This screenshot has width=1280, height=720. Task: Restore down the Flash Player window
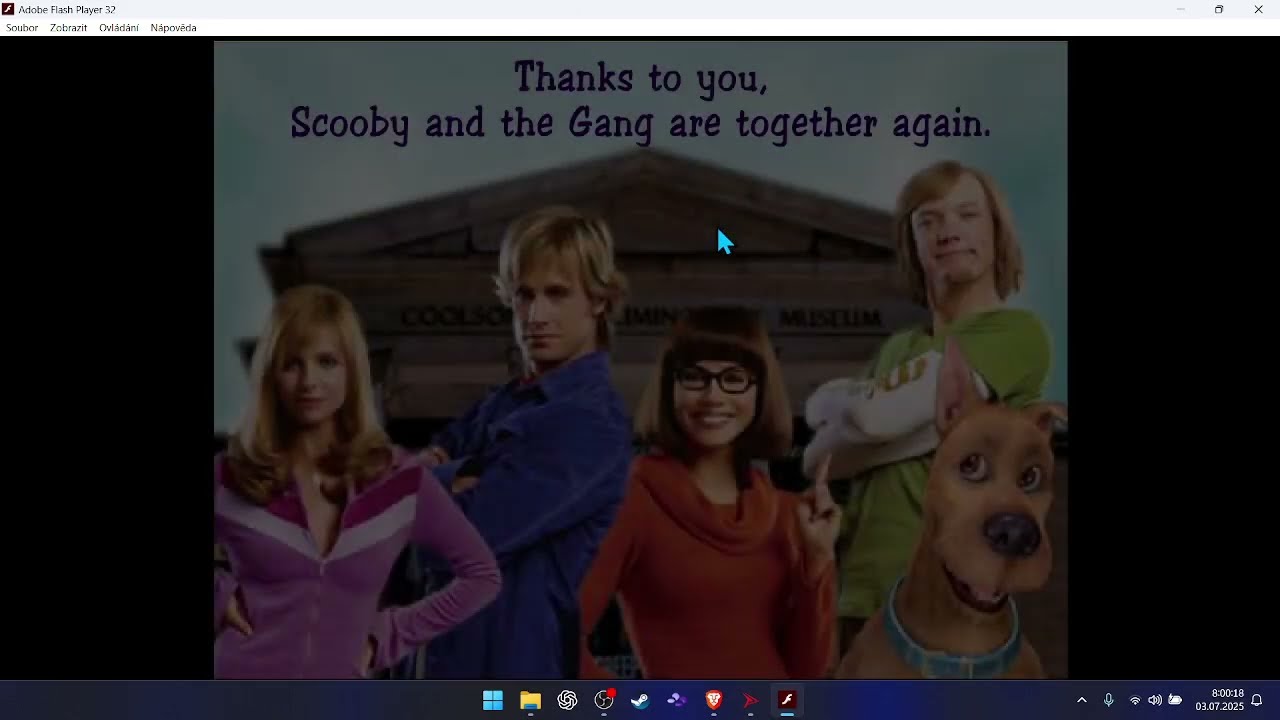pyautogui.click(x=1219, y=9)
